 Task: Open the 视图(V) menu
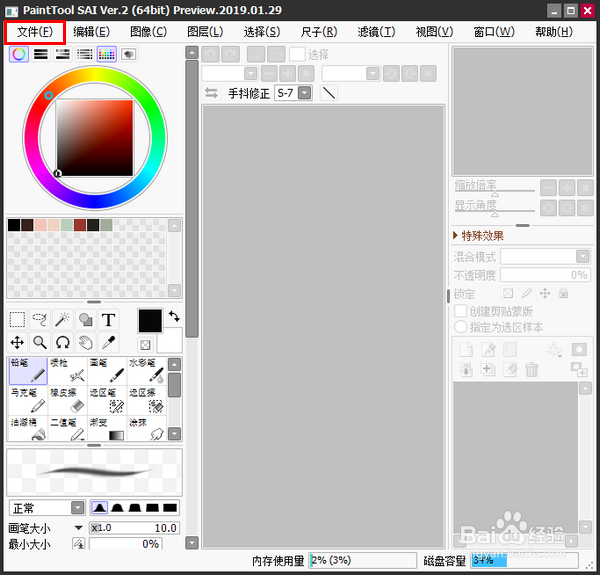pyautogui.click(x=434, y=32)
